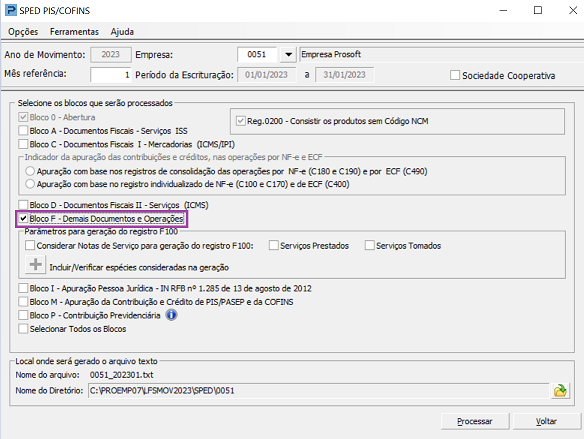Open the Ferramentas menu
The height and width of the screenshot is (439, 584).
click(74, 32)
